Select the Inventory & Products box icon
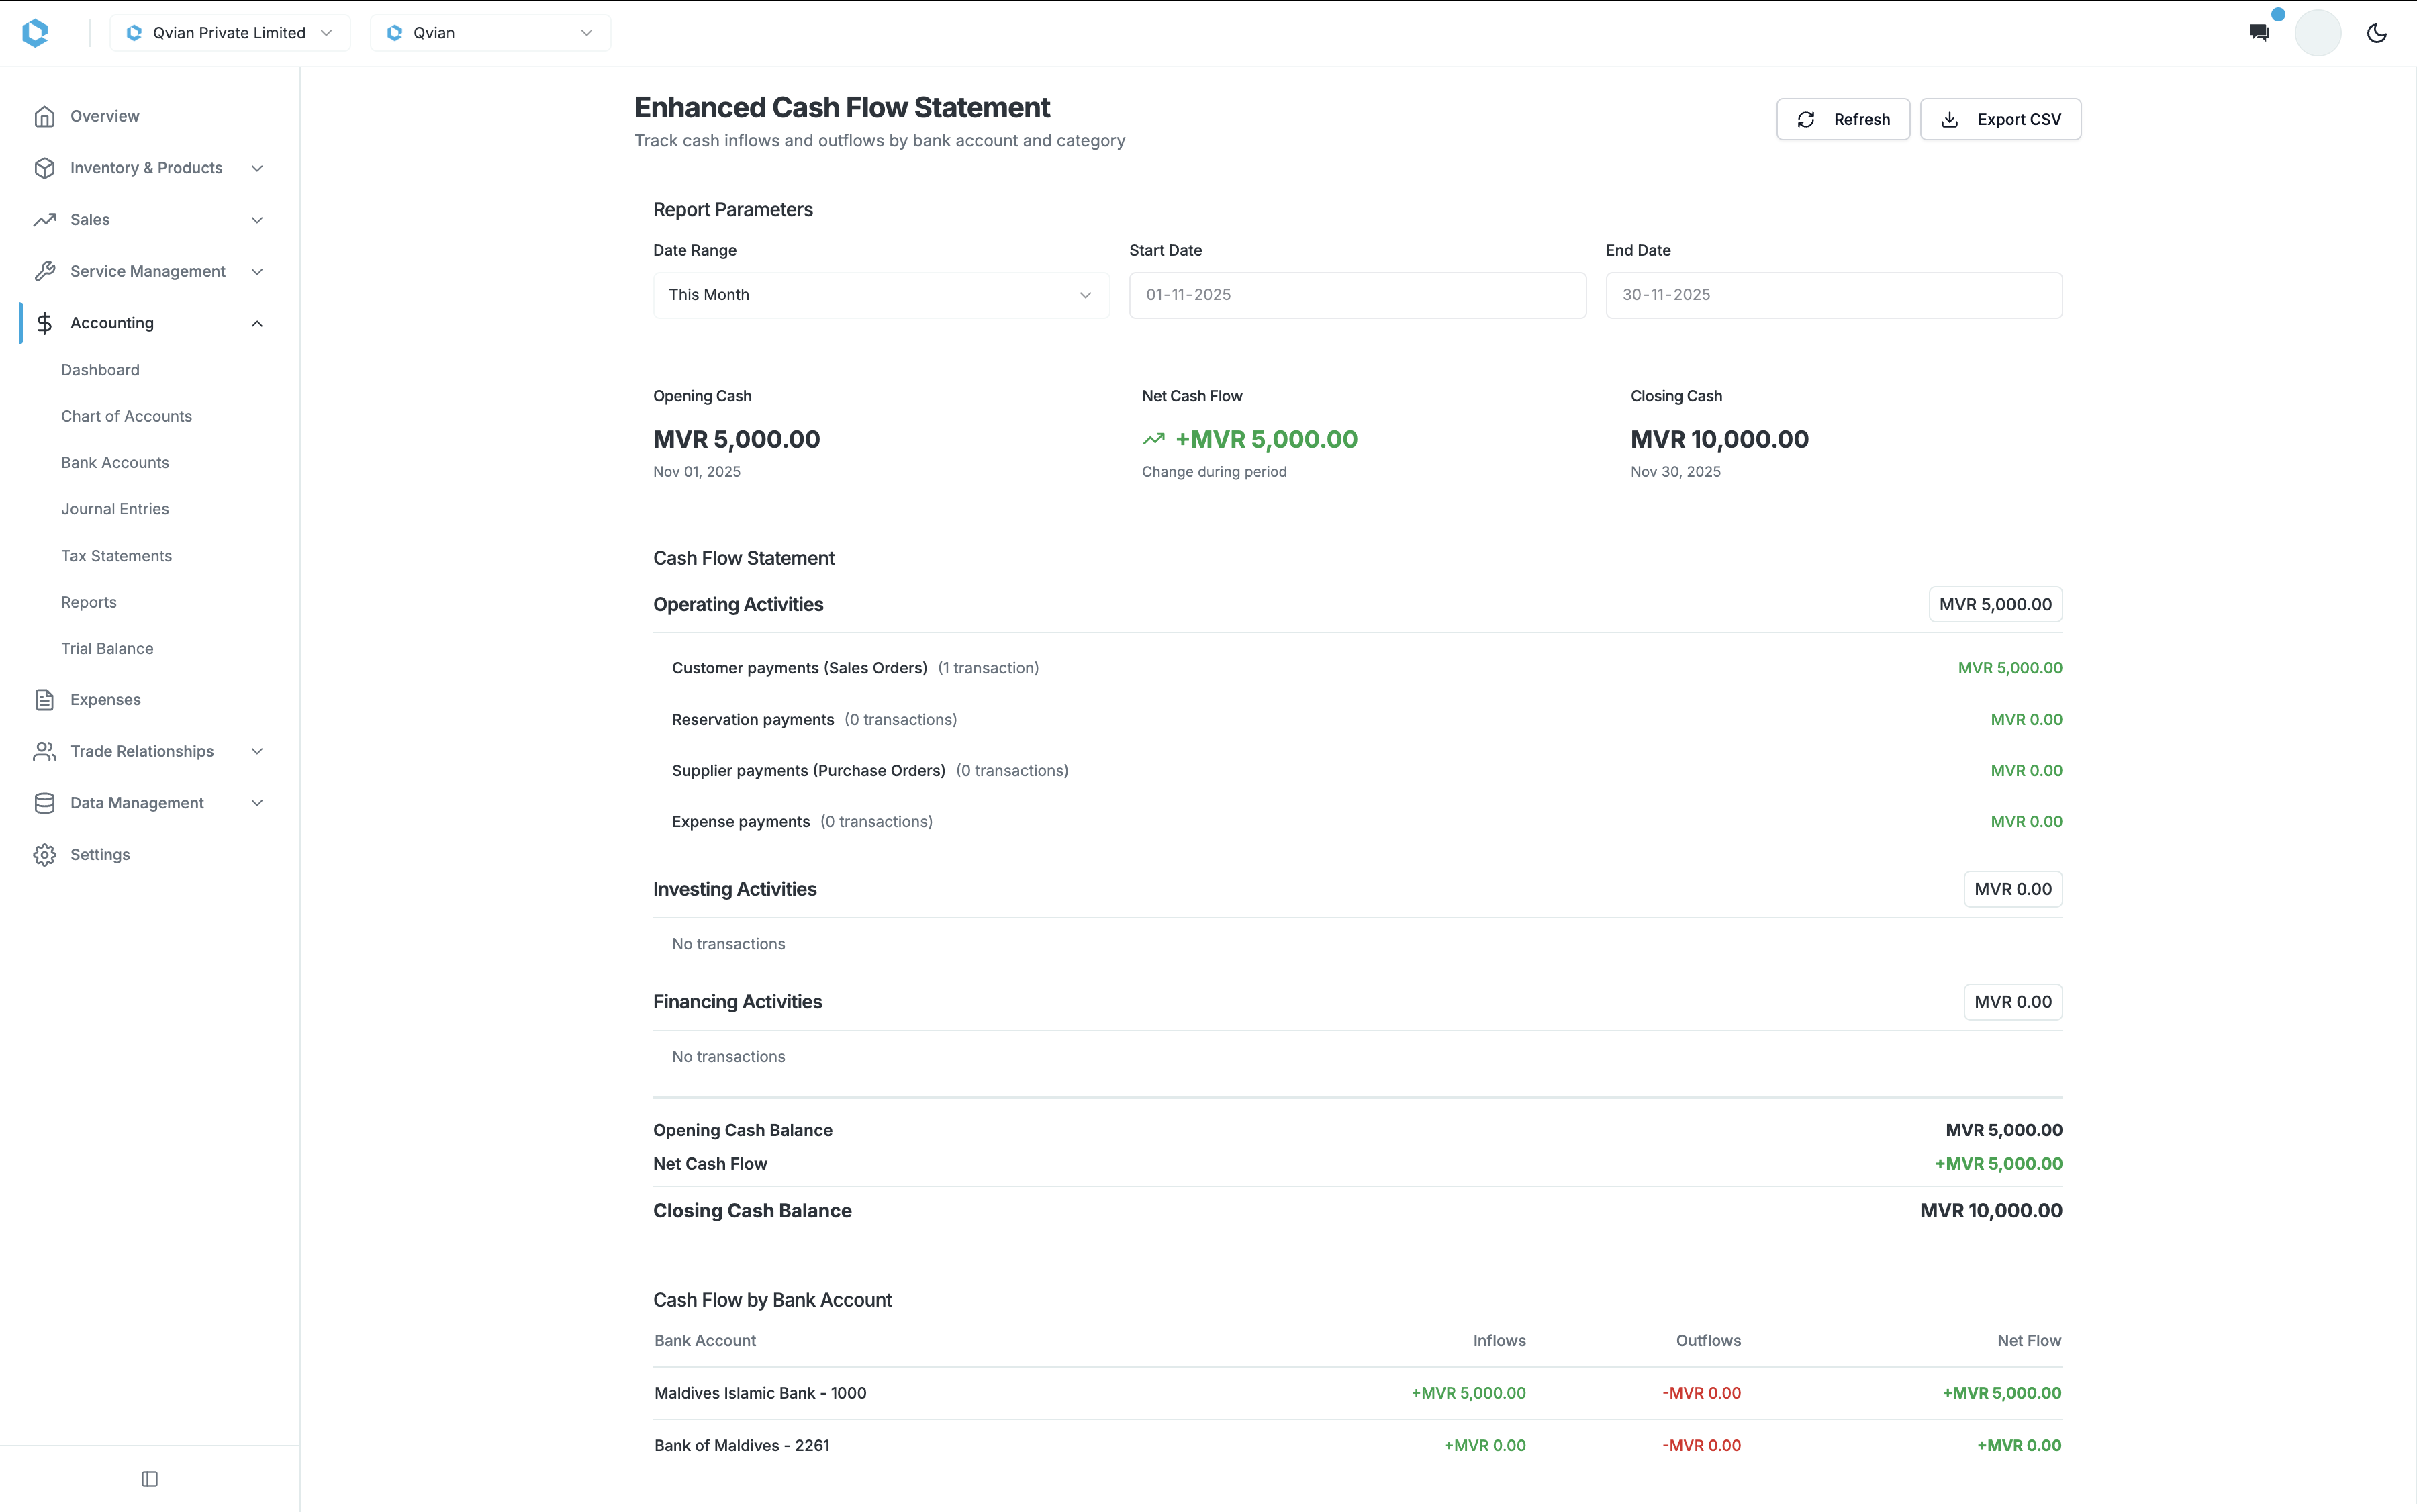Image resolution: width=2417 pixels, height=1512 pixels. 44,167
